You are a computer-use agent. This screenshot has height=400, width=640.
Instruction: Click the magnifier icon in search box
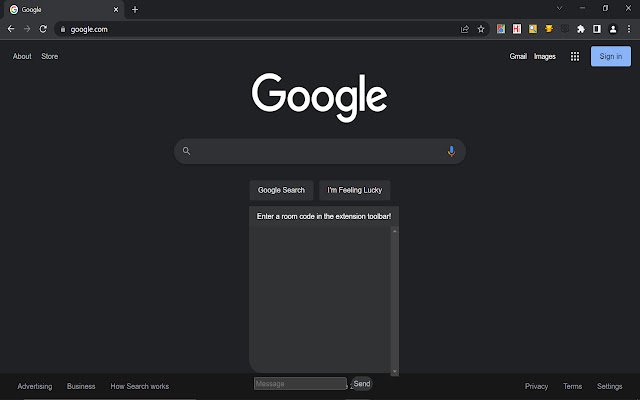[187, 151]
